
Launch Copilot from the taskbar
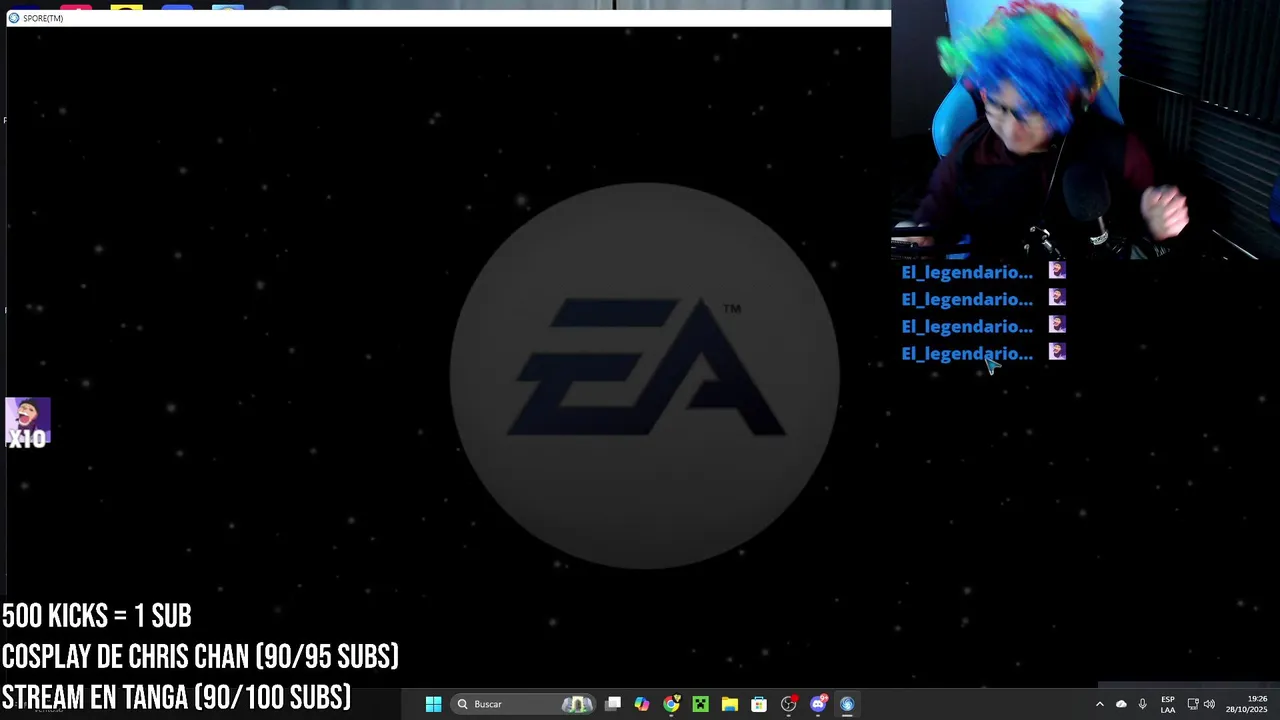click(642, 704)
